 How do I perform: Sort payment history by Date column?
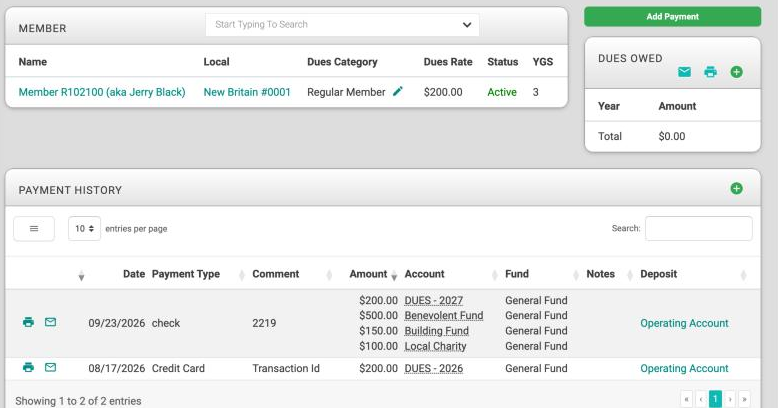(134, 274)
